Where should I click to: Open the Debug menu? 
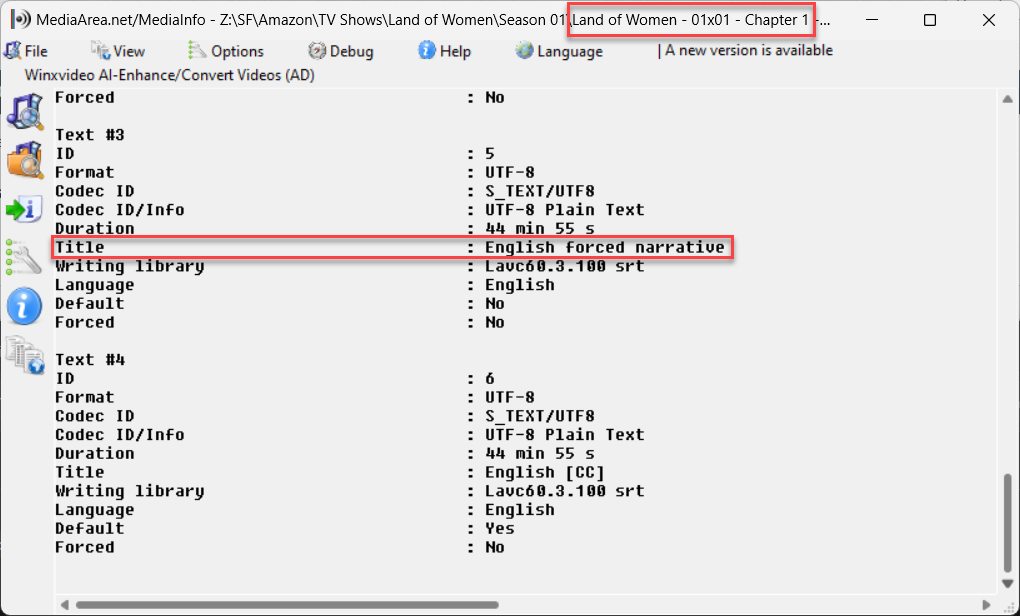[341, 51]
